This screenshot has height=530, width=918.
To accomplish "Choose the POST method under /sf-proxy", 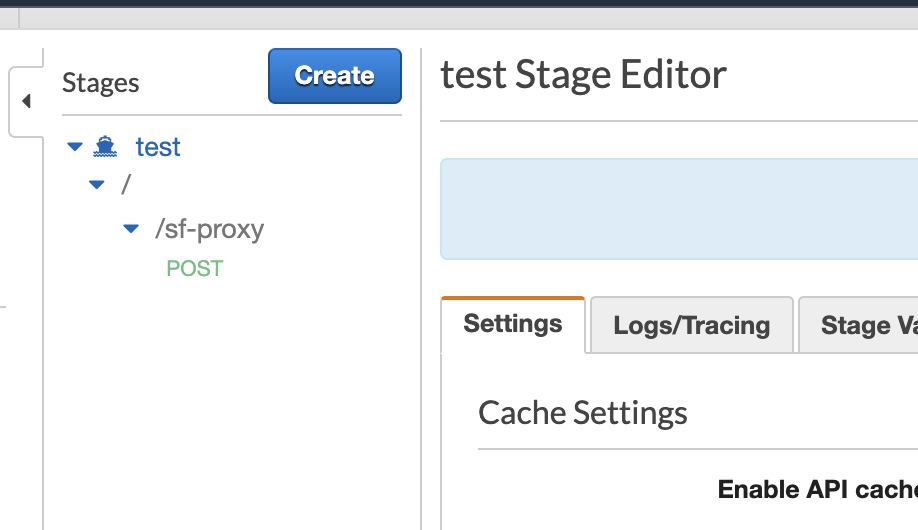I will [194, 269].
